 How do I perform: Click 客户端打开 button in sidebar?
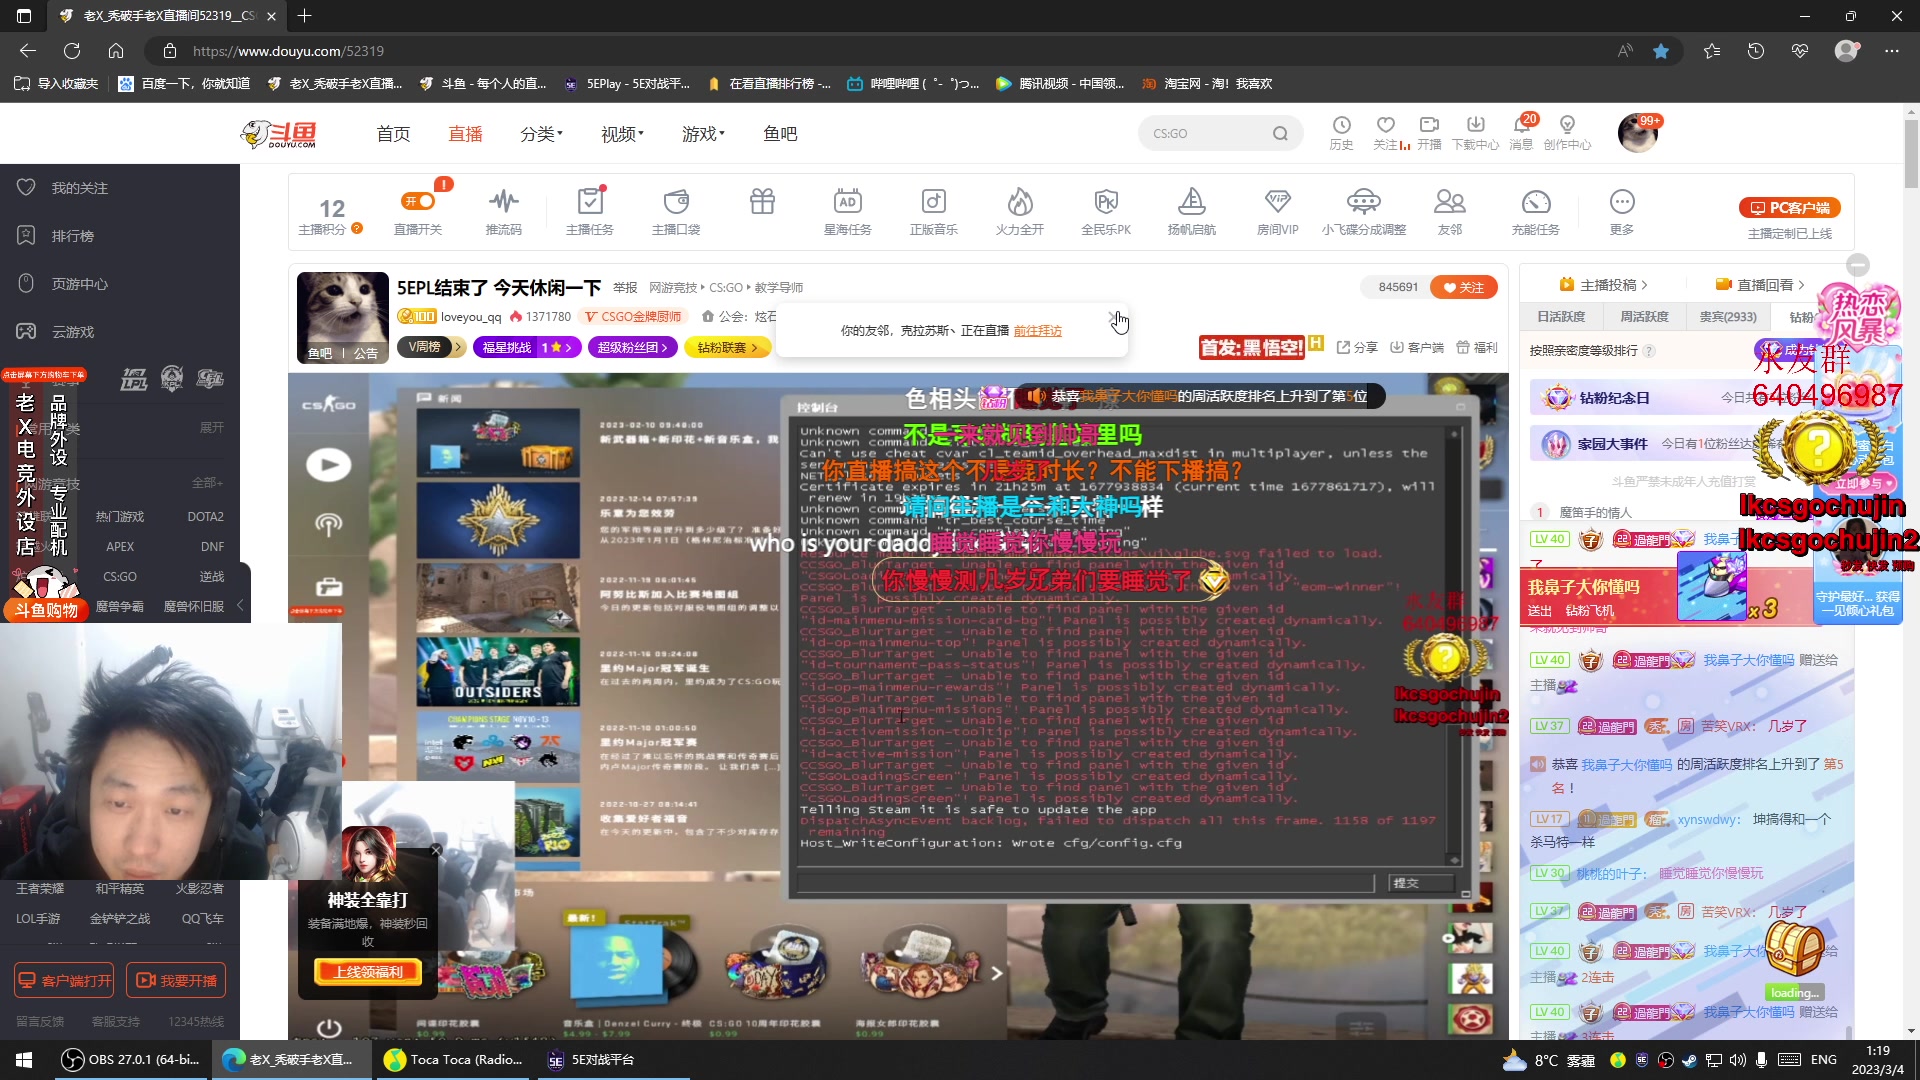coord(64,981)
